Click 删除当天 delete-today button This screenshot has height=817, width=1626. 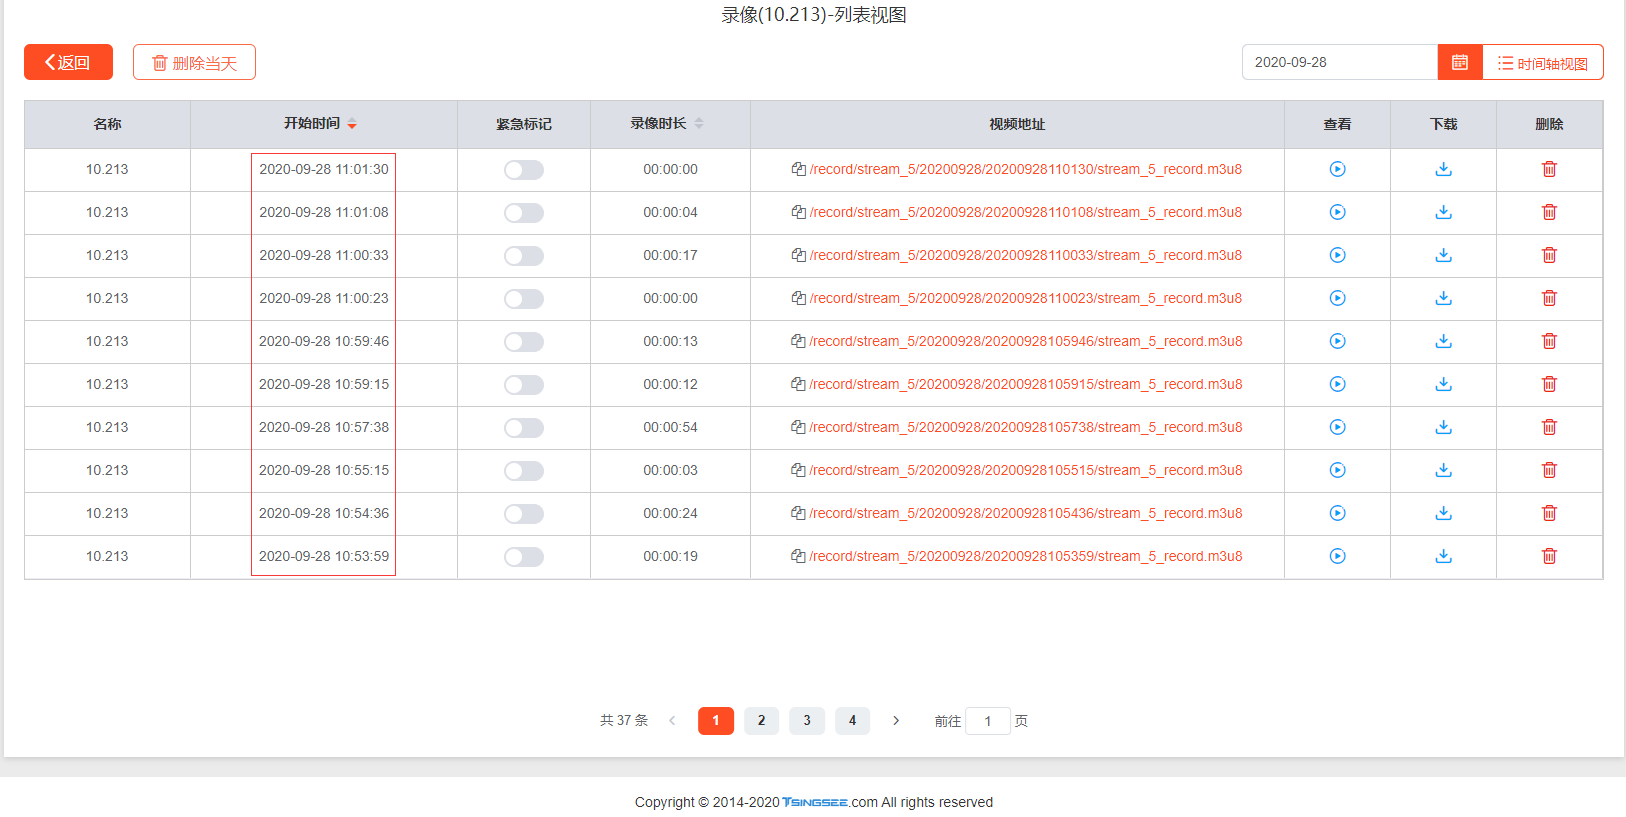[194, 62]
